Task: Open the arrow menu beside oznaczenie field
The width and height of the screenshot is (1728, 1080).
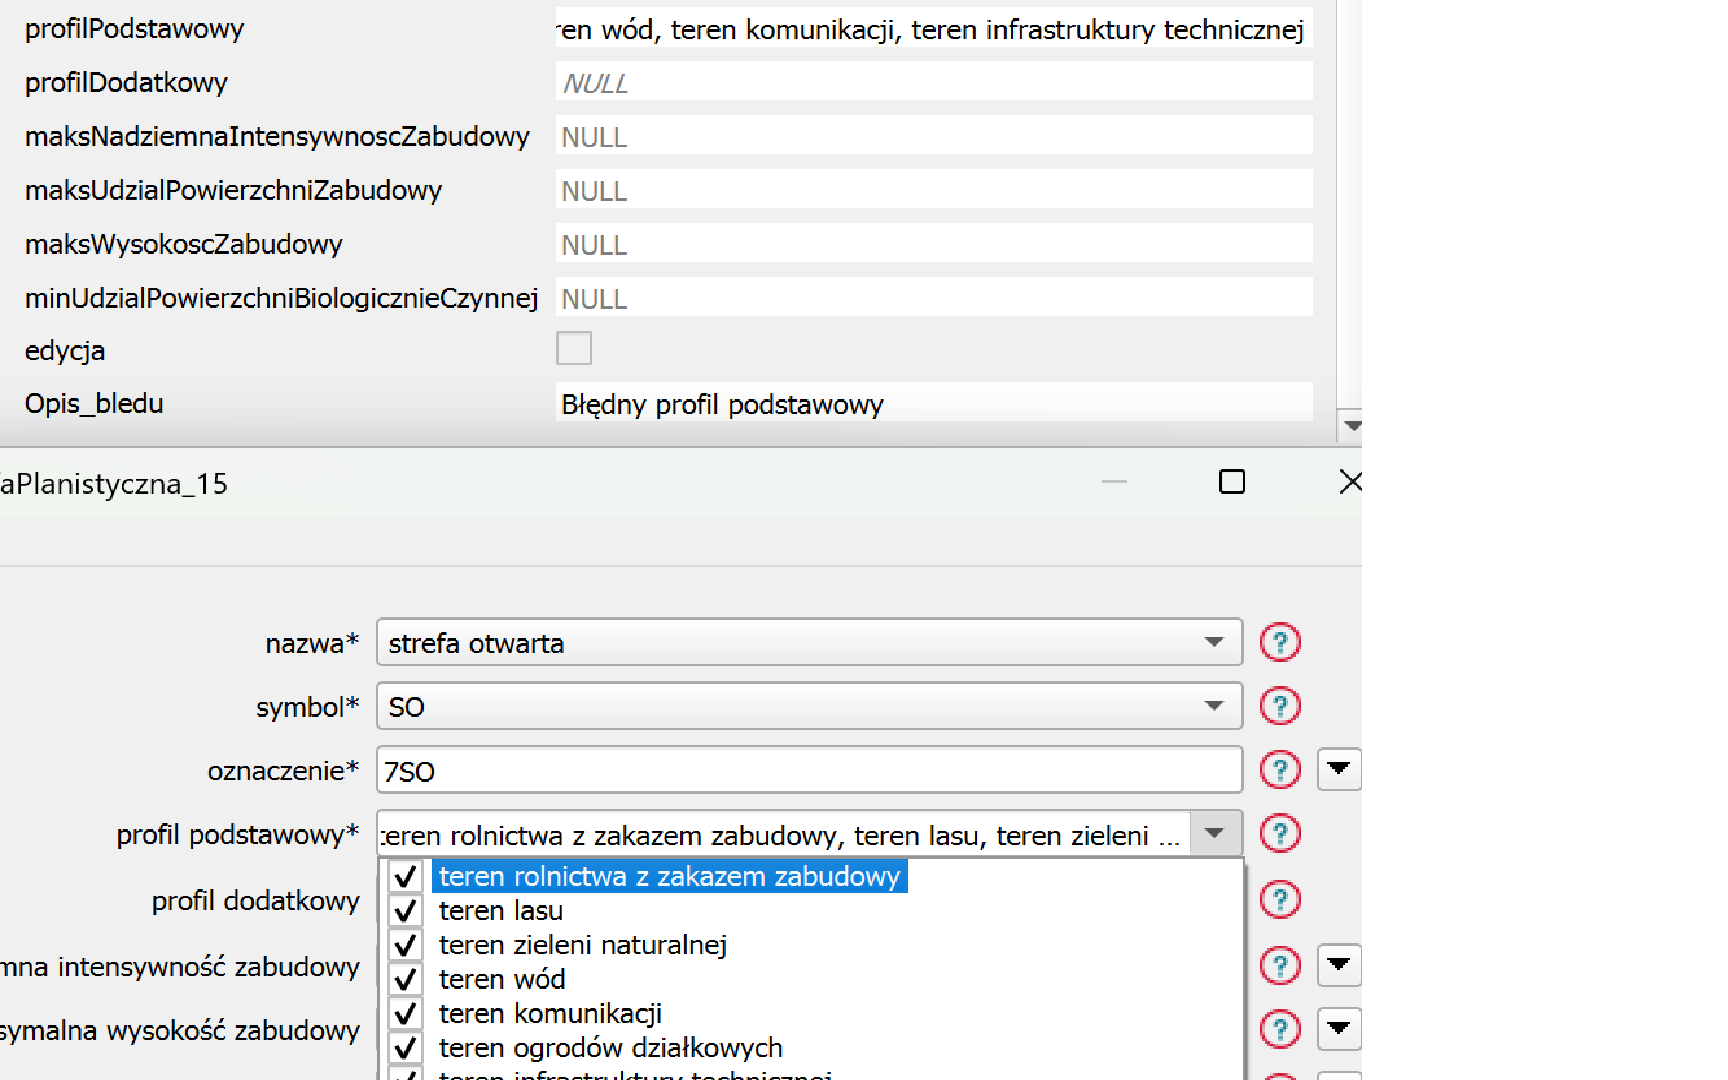Action: point(1338,770)
